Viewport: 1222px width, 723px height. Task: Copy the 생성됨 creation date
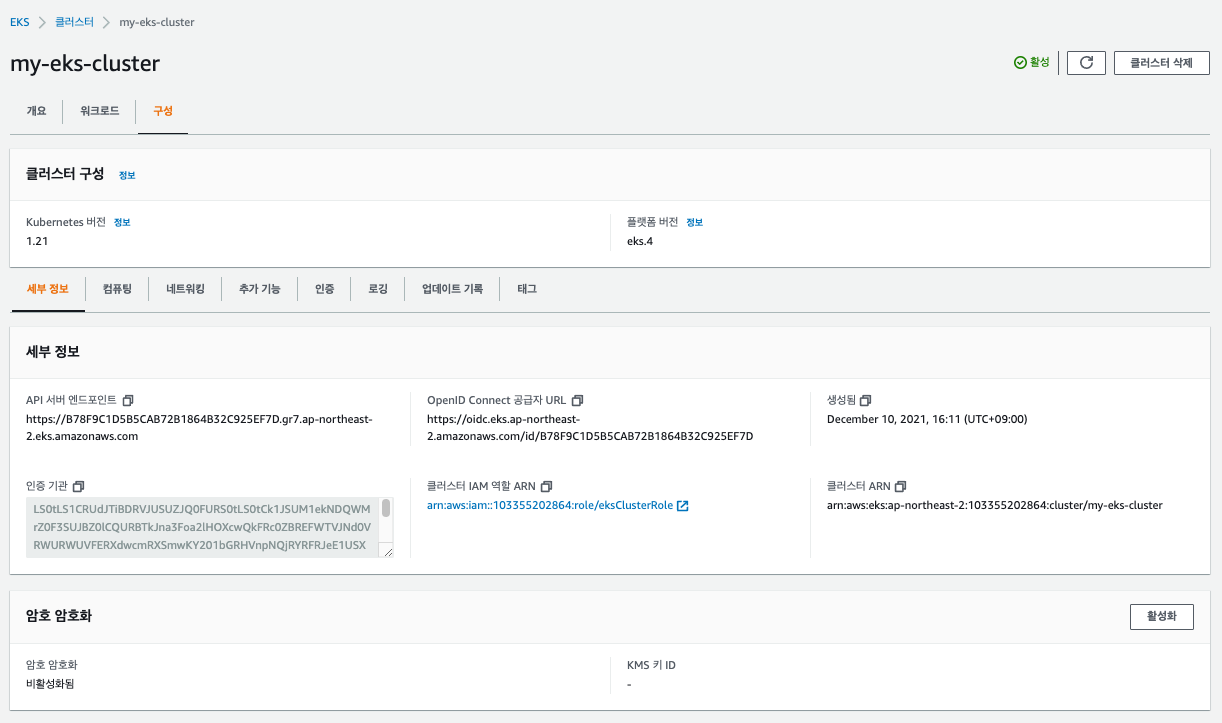click(x=866, y=400)
